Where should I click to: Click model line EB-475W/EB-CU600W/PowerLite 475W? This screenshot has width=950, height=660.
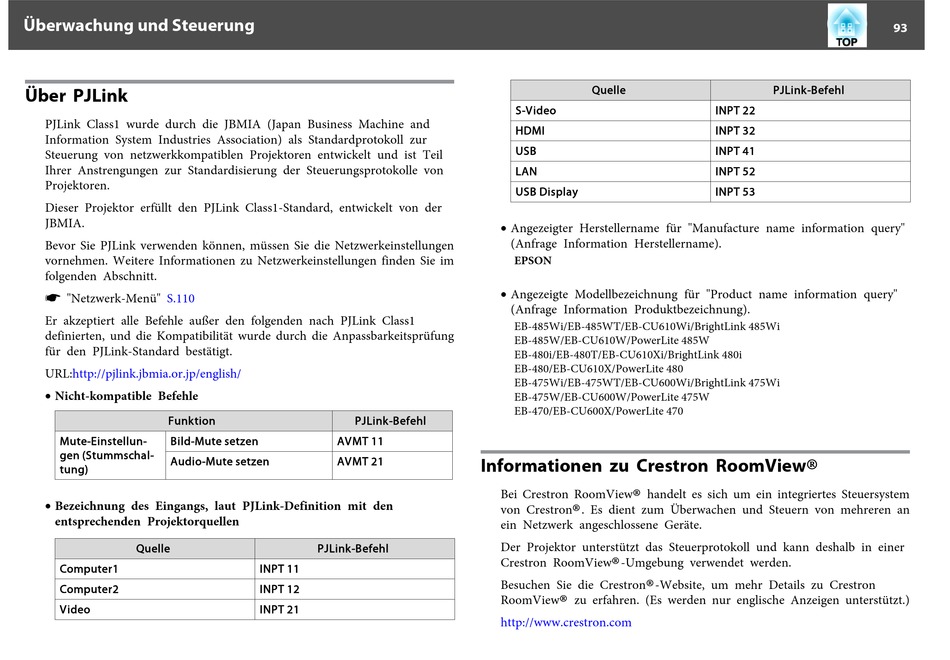[x=611, y=397]
